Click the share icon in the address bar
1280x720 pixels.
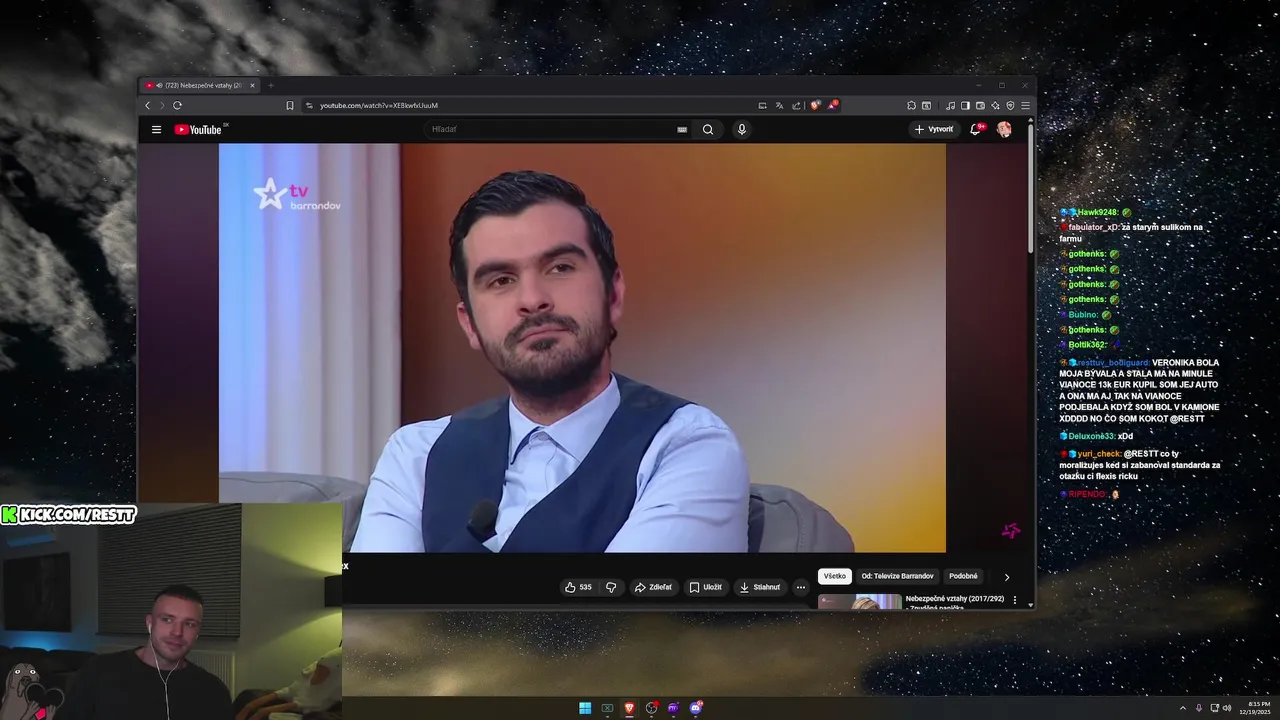pos(796,105)
